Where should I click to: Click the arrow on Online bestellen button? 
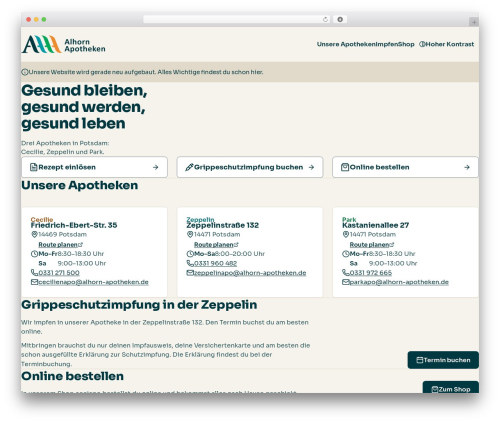click(467, 167)
